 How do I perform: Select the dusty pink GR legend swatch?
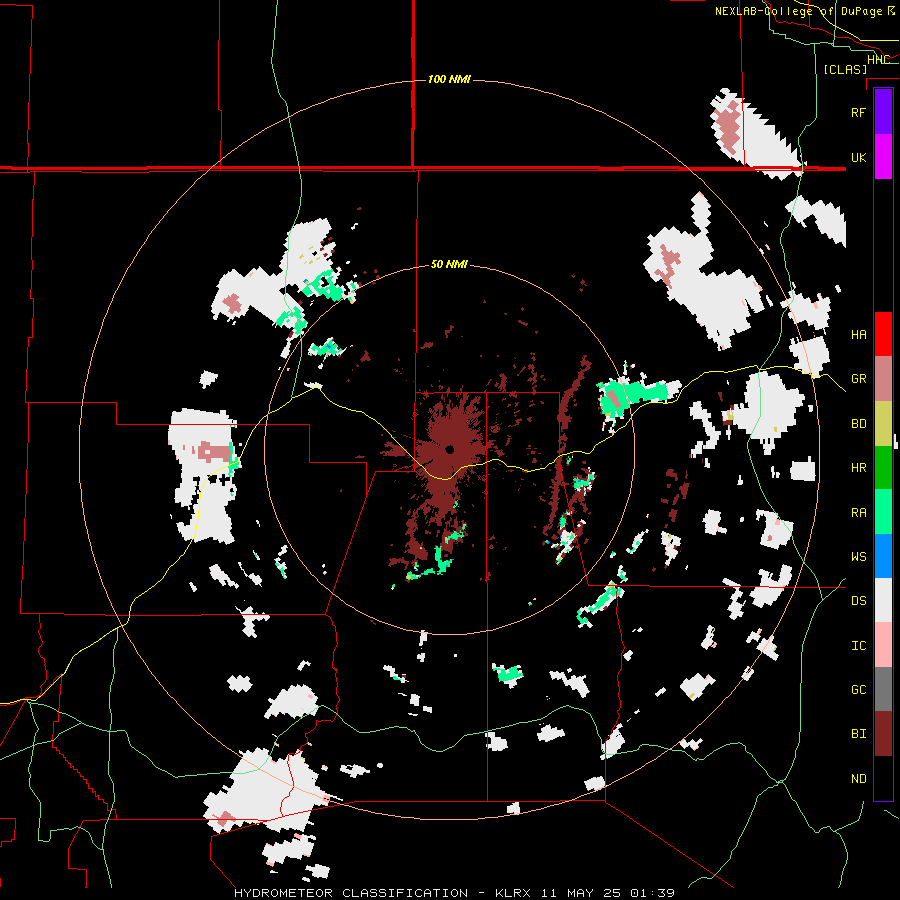pos(883,379)
